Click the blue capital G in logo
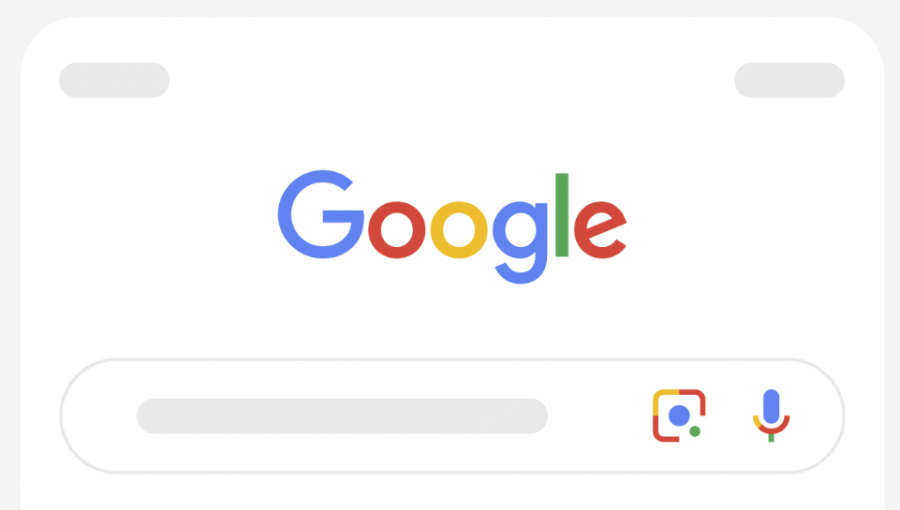The image size is (900, 510). pyautogui.click(x=321, y=214)
